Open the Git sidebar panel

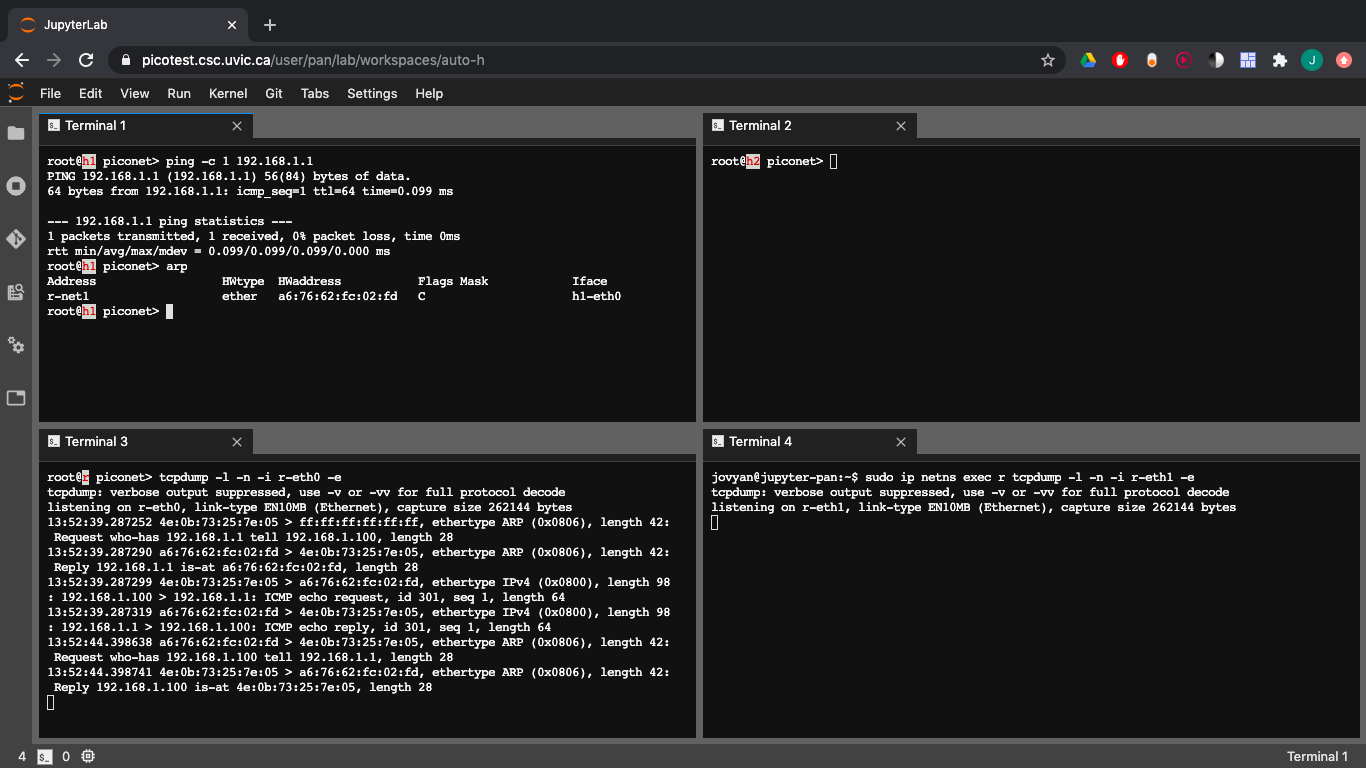coord(16,239)
